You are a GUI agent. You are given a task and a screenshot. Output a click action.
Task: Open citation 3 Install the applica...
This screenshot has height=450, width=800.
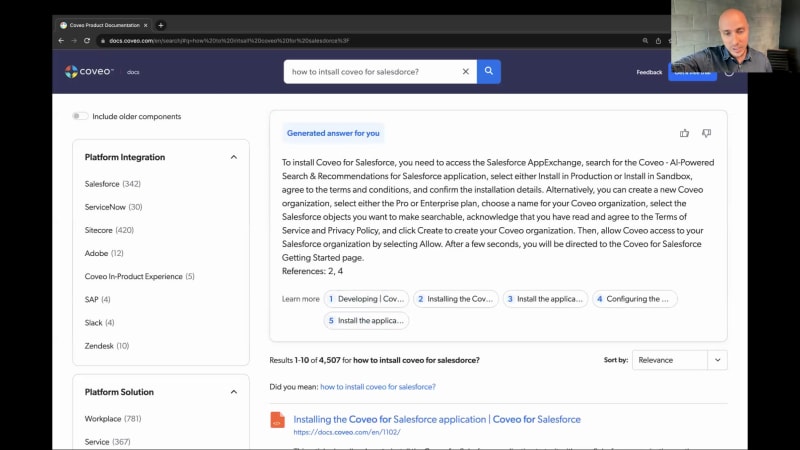(545, 299)
